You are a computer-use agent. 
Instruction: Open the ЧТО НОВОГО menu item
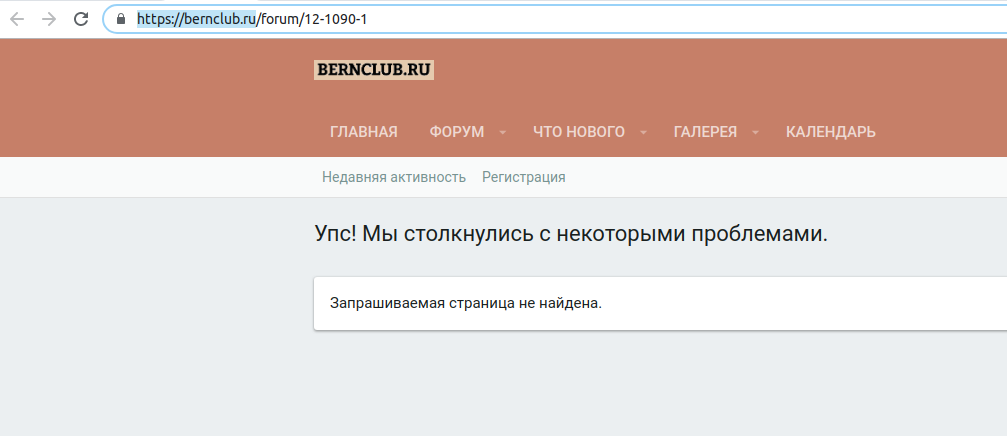point(579,132)
